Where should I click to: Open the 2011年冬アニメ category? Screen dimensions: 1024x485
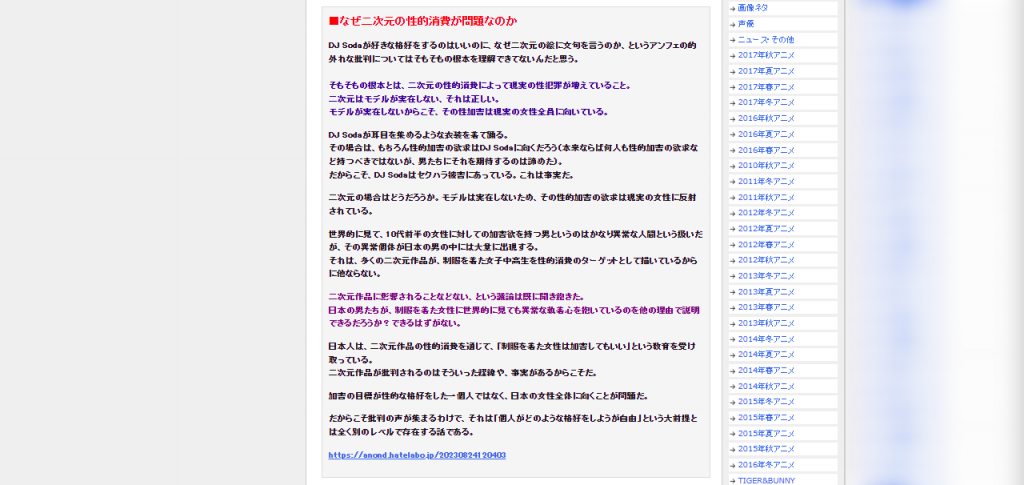click(x=766, y=181)
